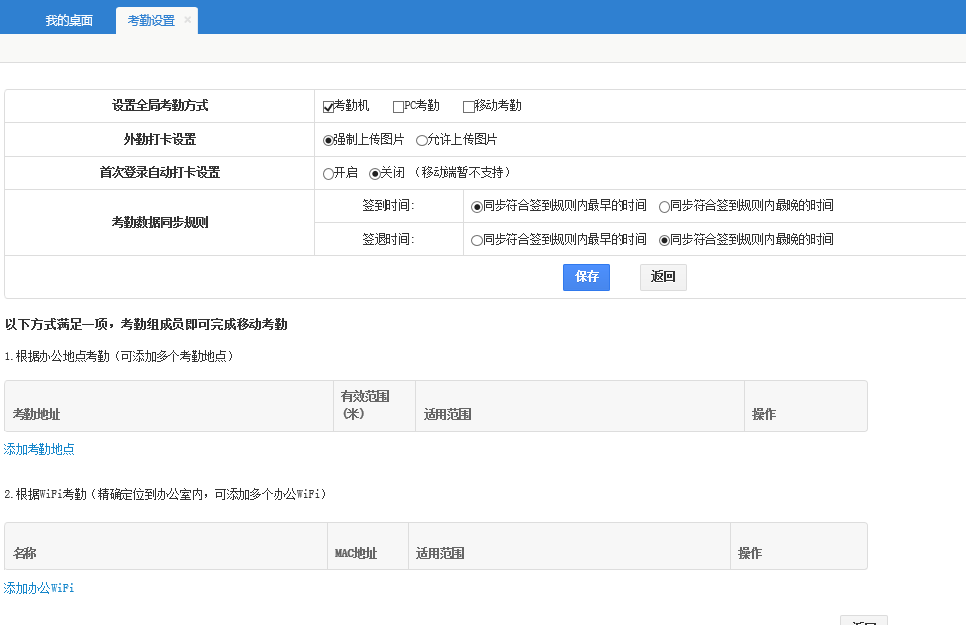Enable the 移动考勤 checkbox
966x625 pixels.
[x=468, y=107]
